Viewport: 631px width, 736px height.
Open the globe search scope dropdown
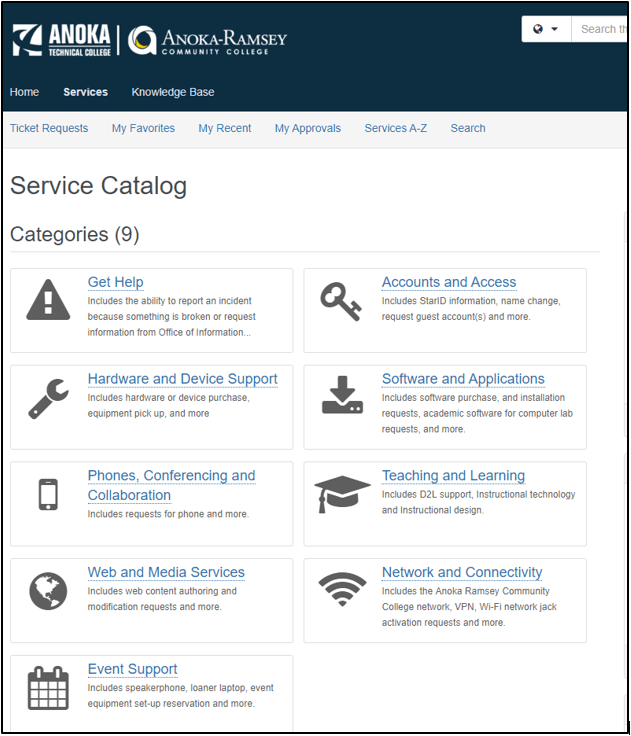coord(545,29)
